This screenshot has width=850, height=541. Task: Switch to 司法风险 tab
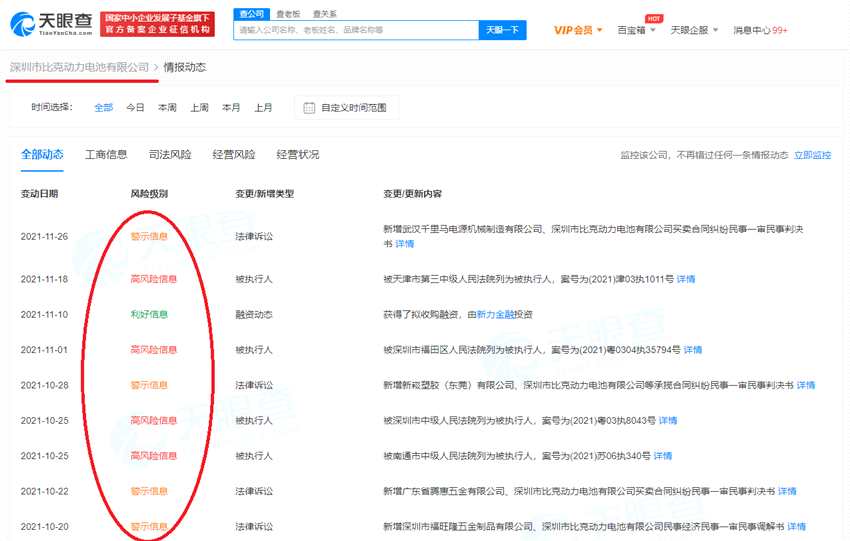click(170, 154)
